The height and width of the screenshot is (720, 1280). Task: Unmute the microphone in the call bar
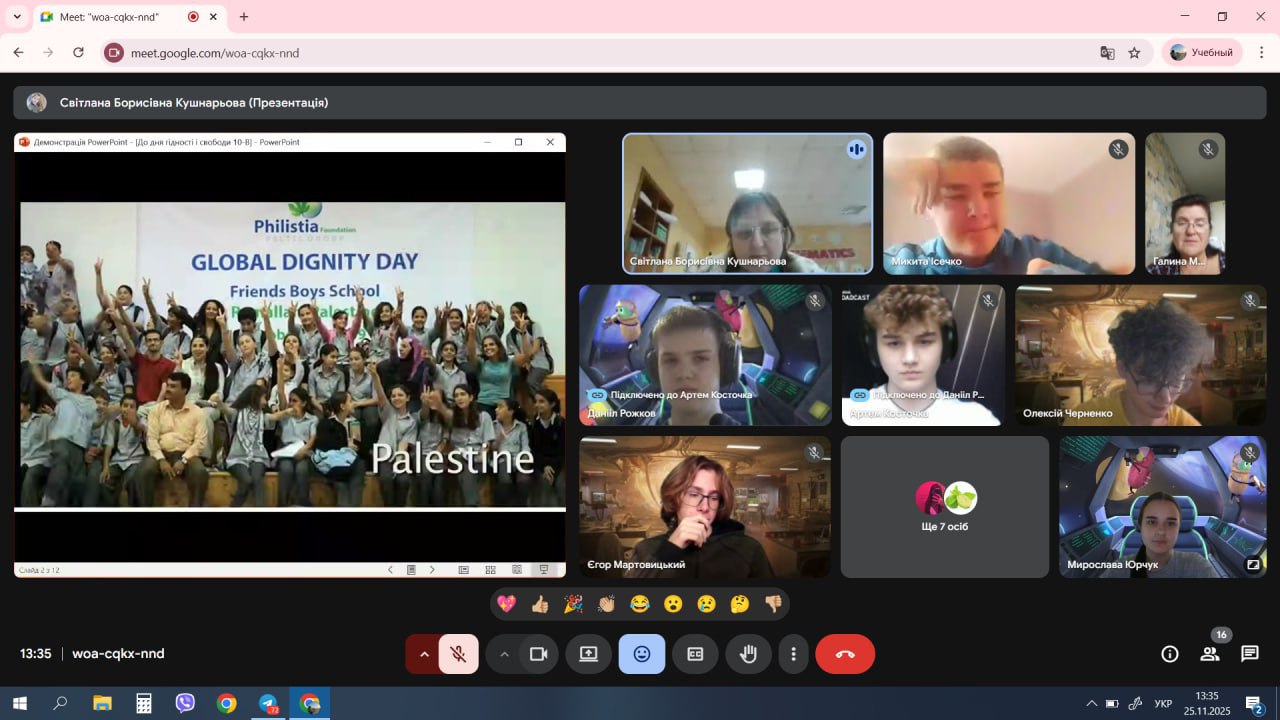tap(459, 654)
